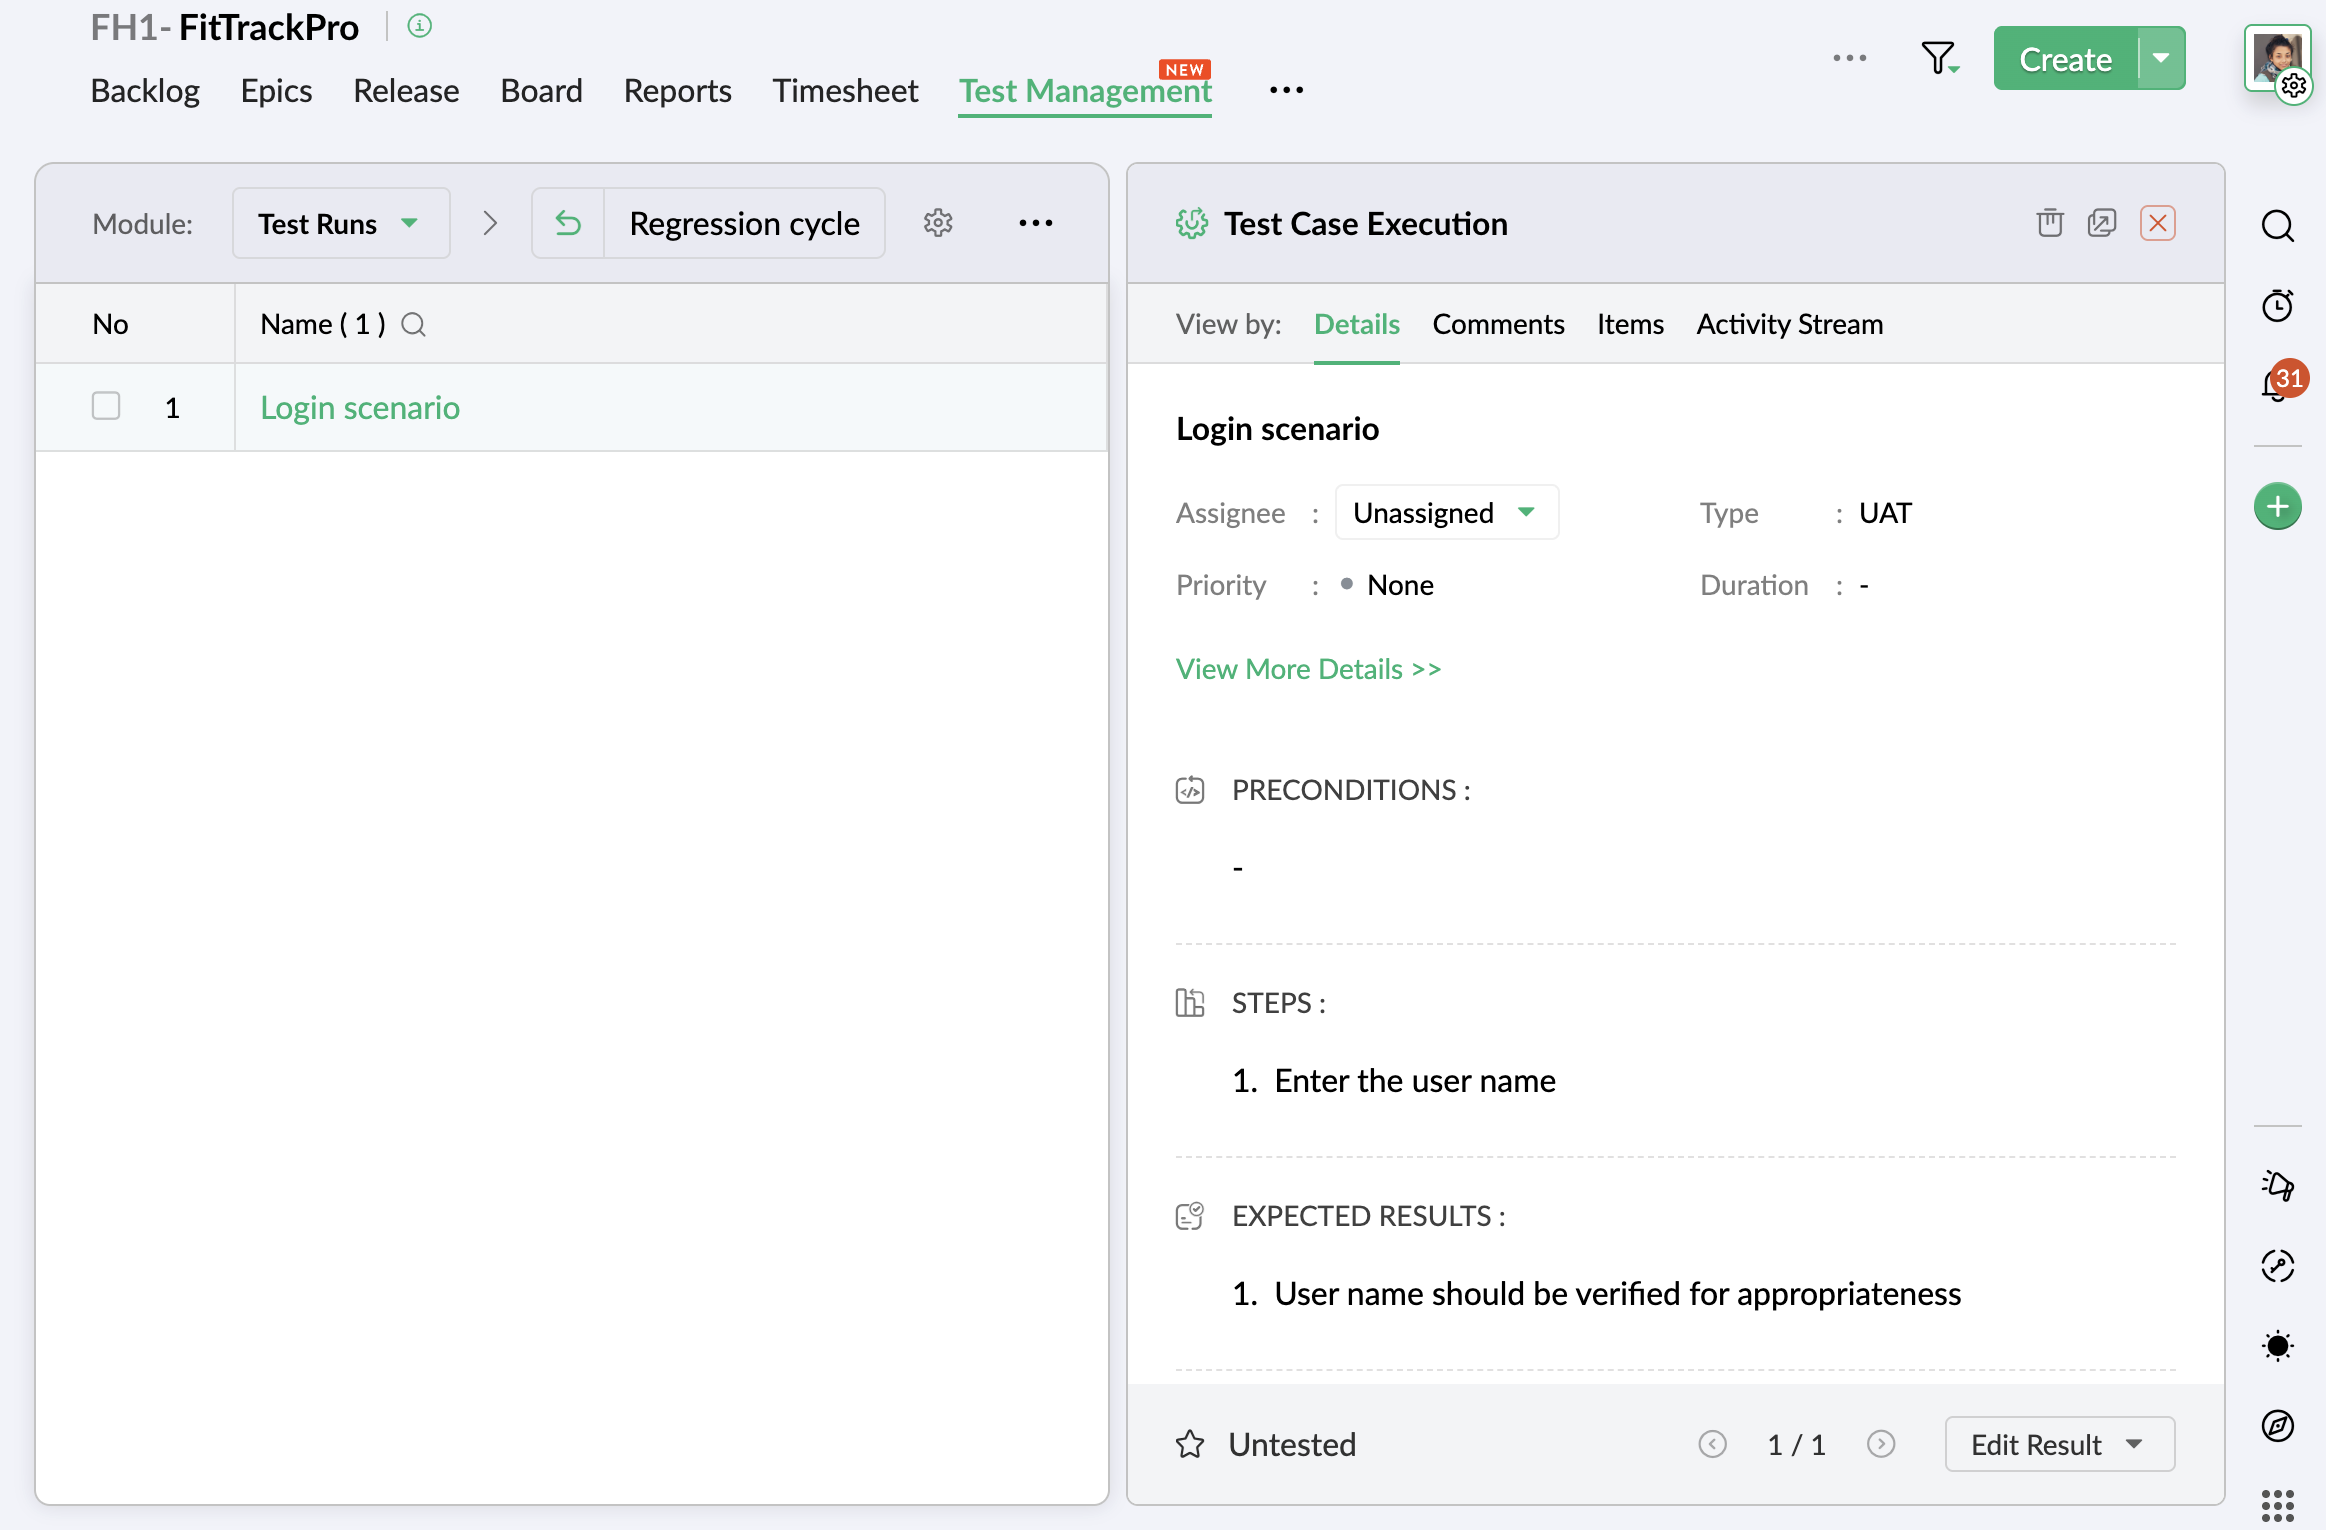
Task: Open the gear settings for Regression cycle
Action: click(937, 222)
